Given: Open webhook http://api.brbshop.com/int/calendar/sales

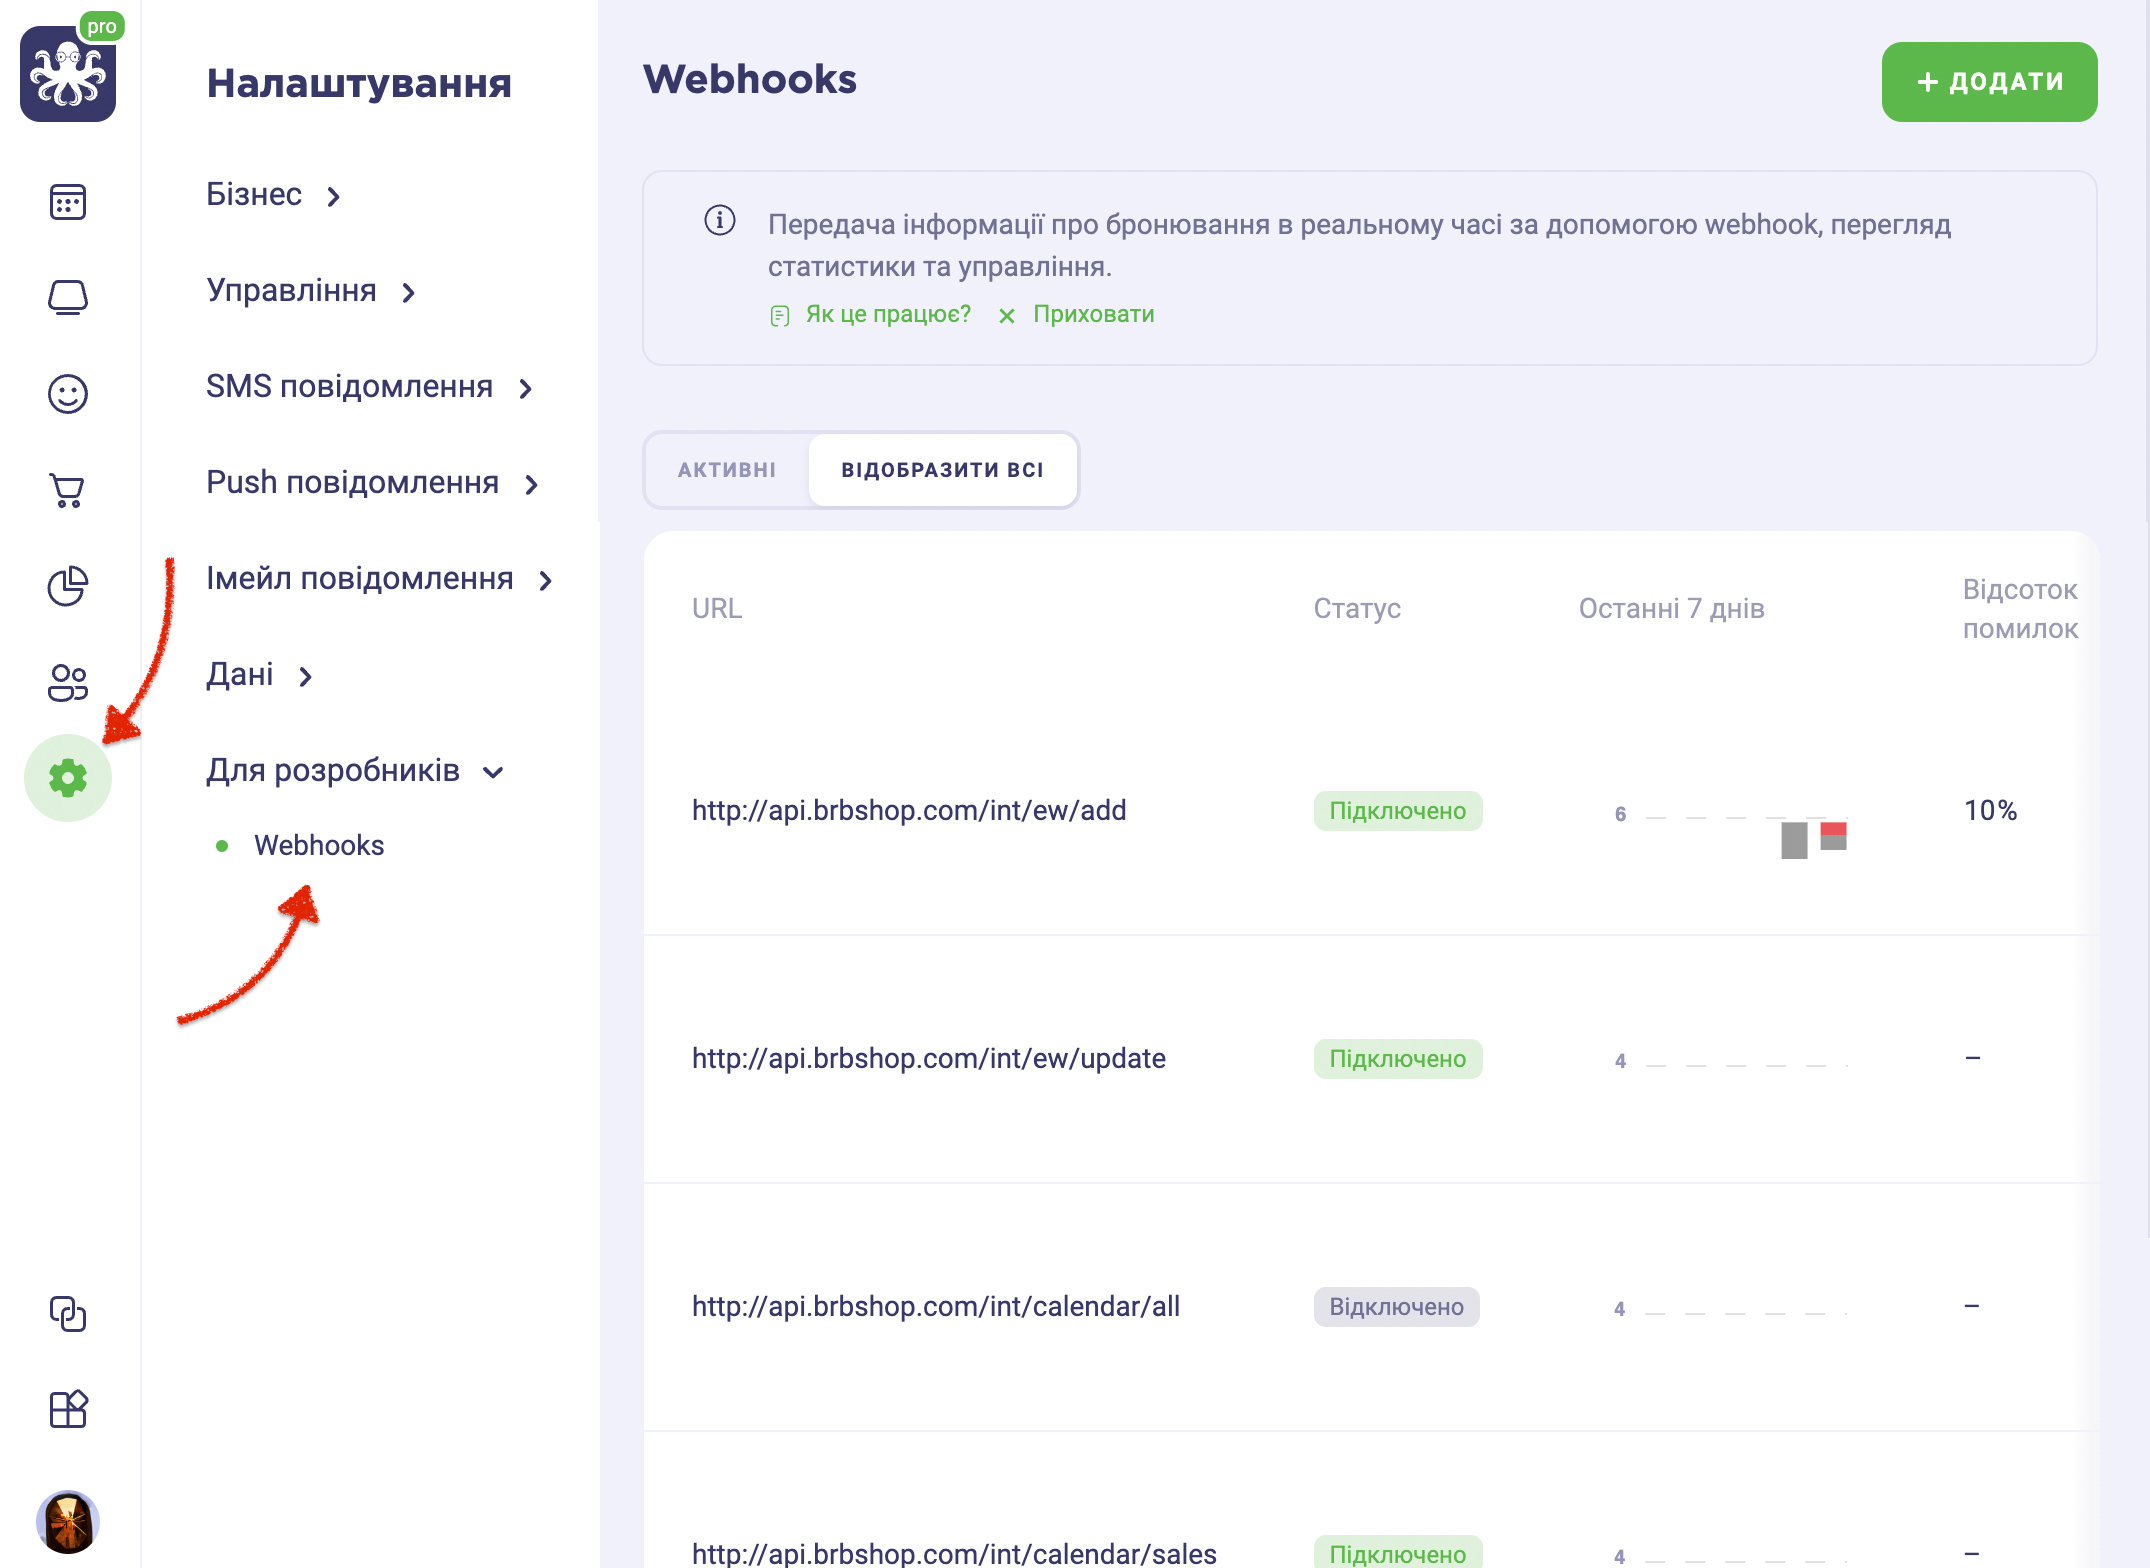Looking at the screenshot, I should point(954,1553).
